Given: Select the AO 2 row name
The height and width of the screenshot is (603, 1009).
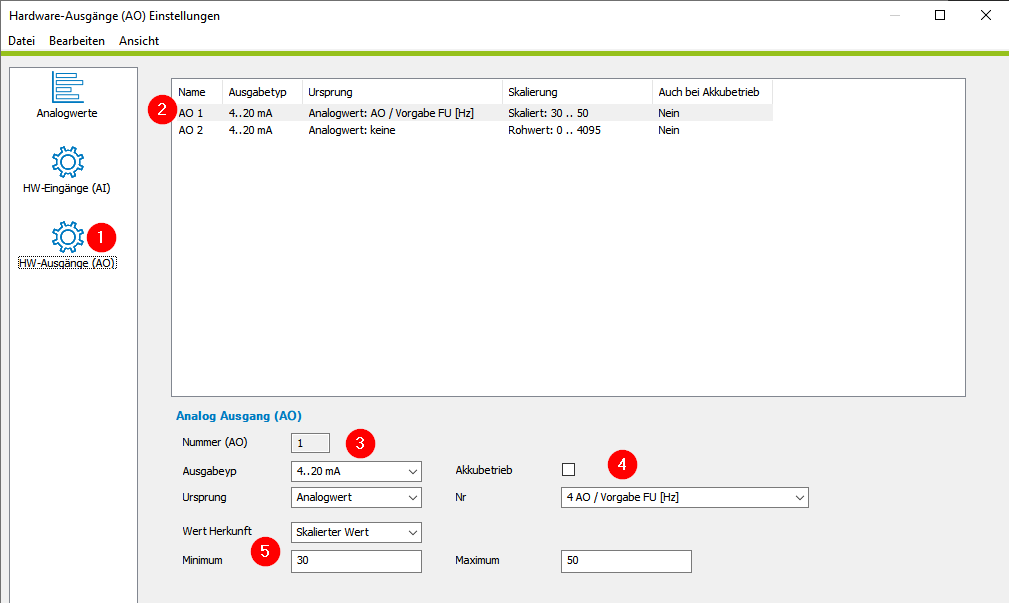Looking at the screenshot, I should (x=190, y=130).
